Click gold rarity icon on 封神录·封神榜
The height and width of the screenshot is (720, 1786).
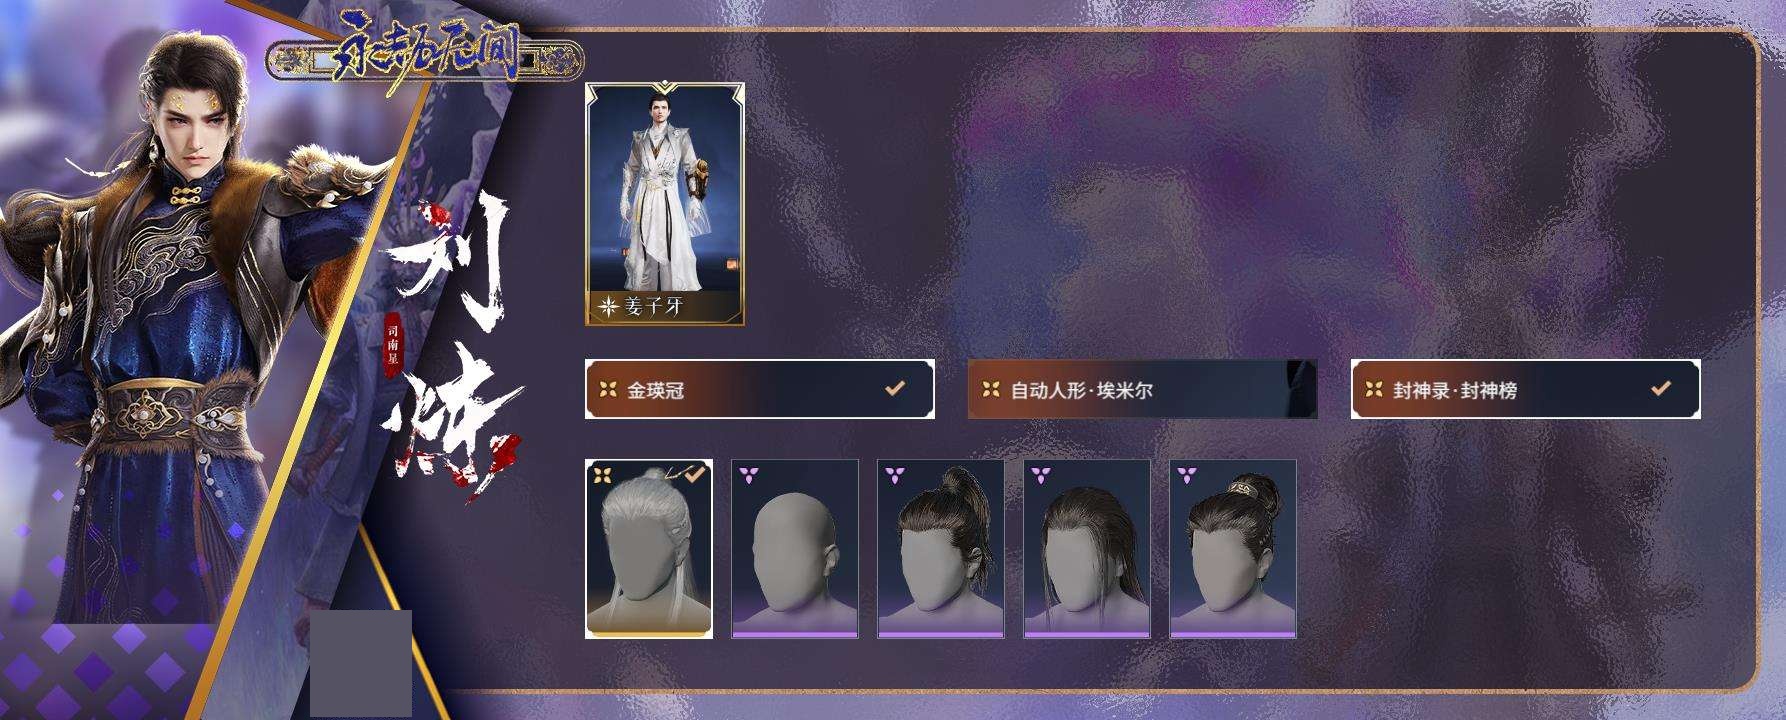pos(1374,389)
